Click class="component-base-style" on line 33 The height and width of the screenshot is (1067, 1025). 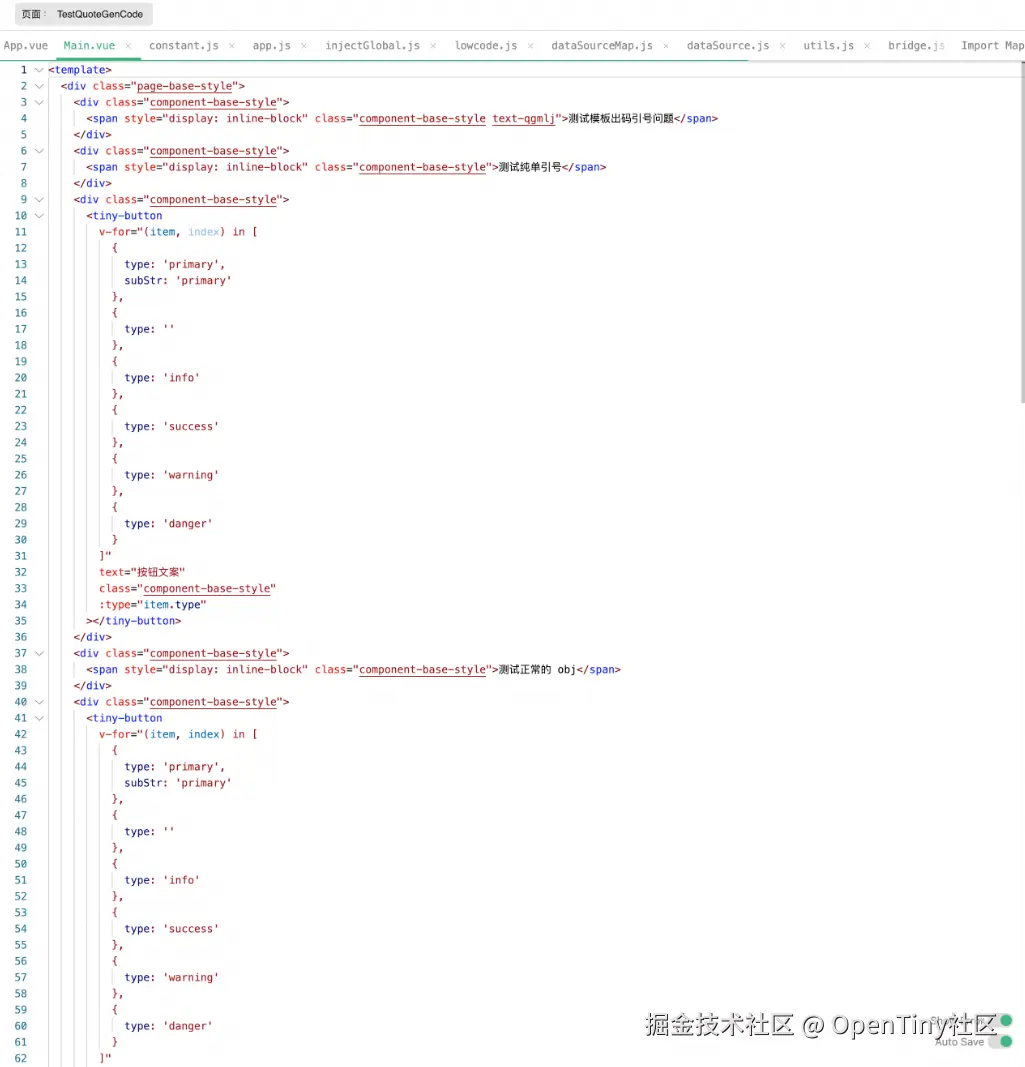187,589
